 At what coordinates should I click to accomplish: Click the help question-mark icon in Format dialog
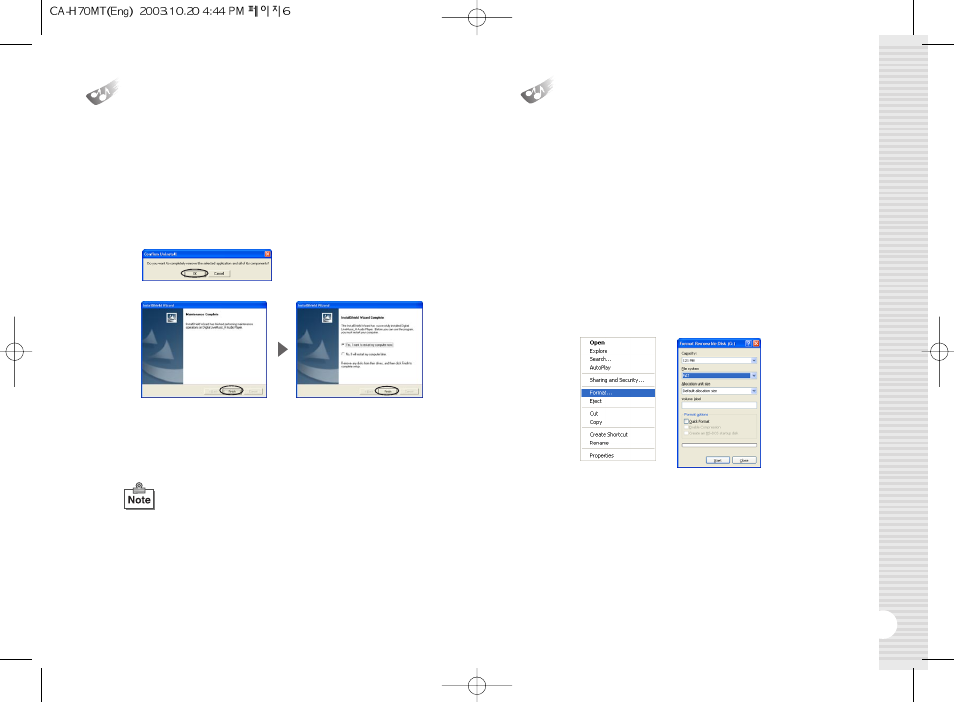coord(748,344)
